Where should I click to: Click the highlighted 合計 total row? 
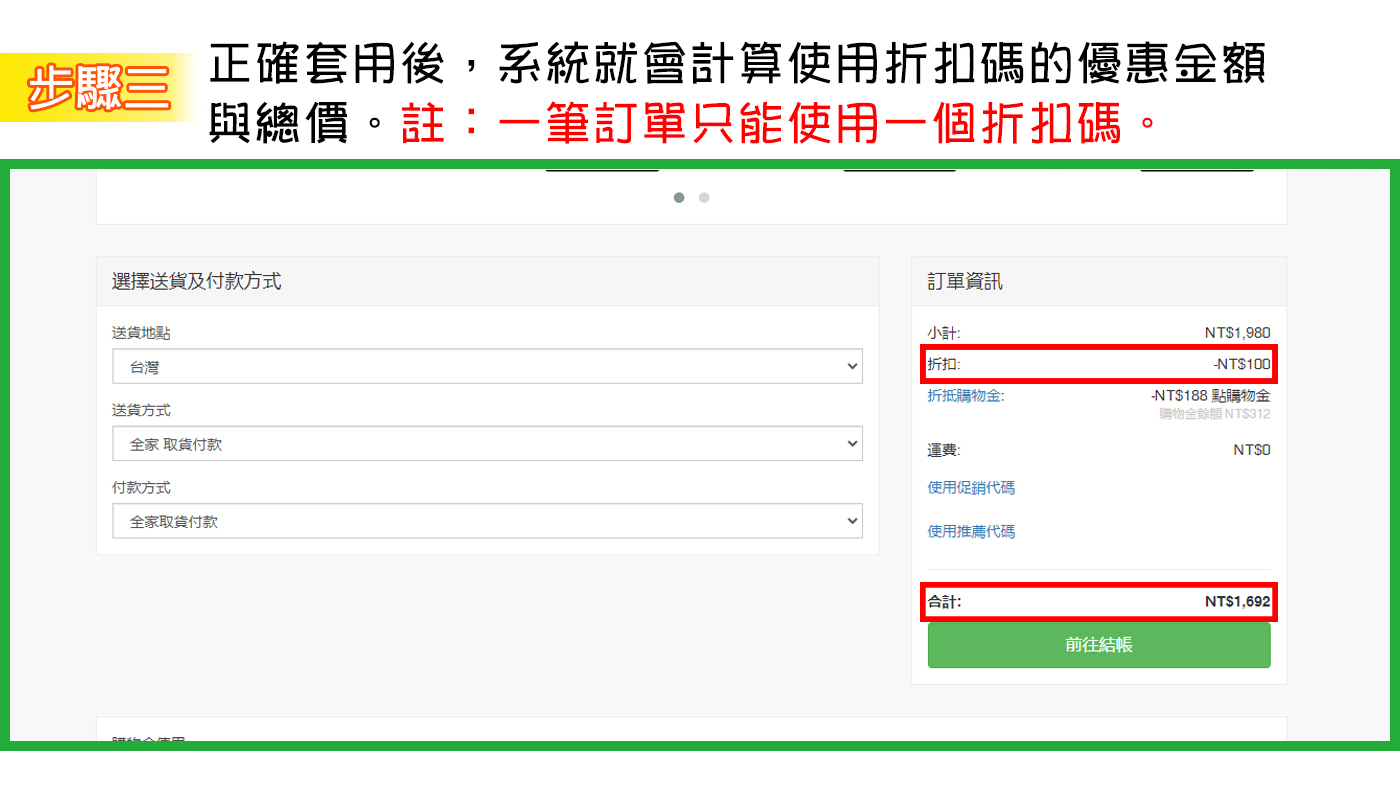[x=1098, y=602]
